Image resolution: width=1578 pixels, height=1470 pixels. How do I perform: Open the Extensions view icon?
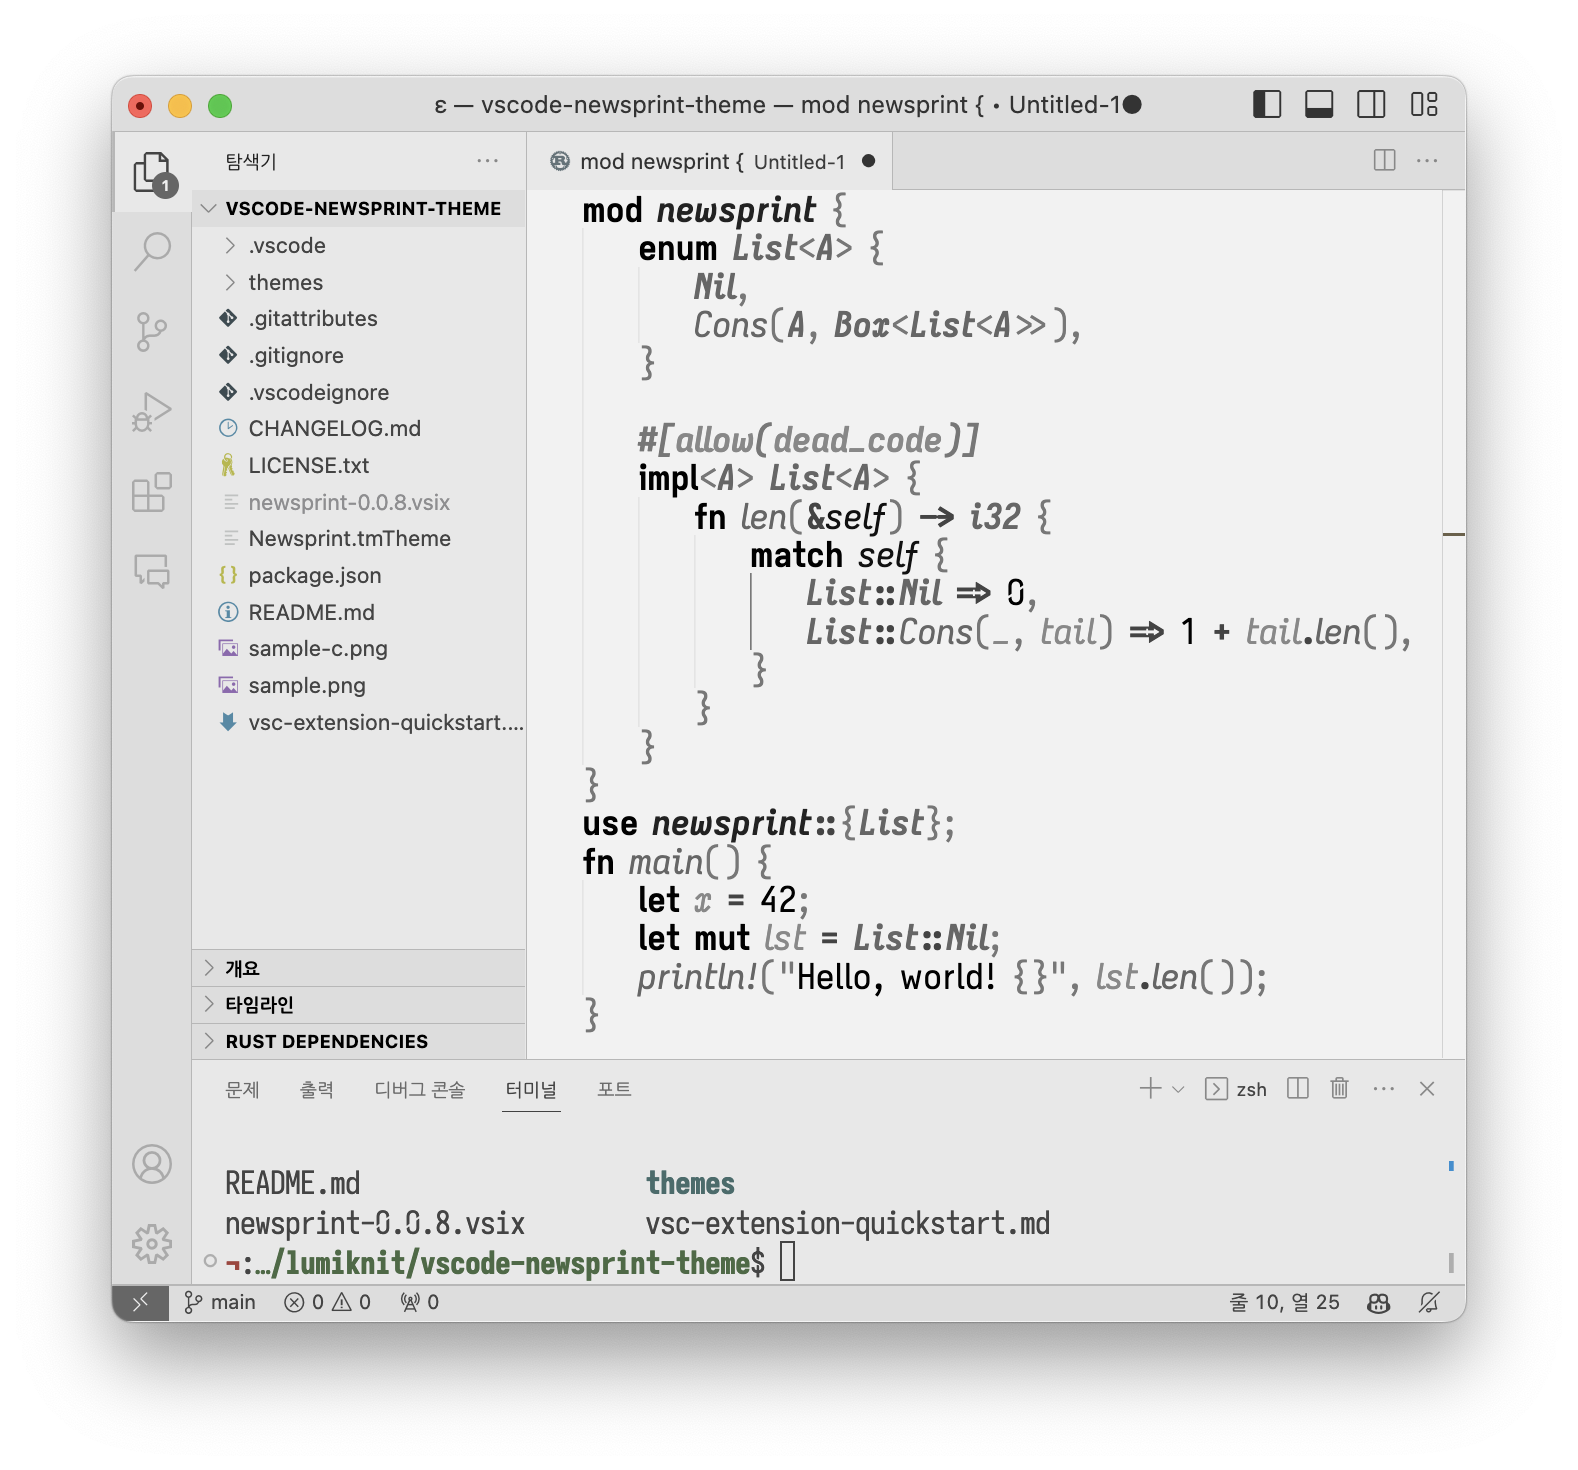pos(152,492)
